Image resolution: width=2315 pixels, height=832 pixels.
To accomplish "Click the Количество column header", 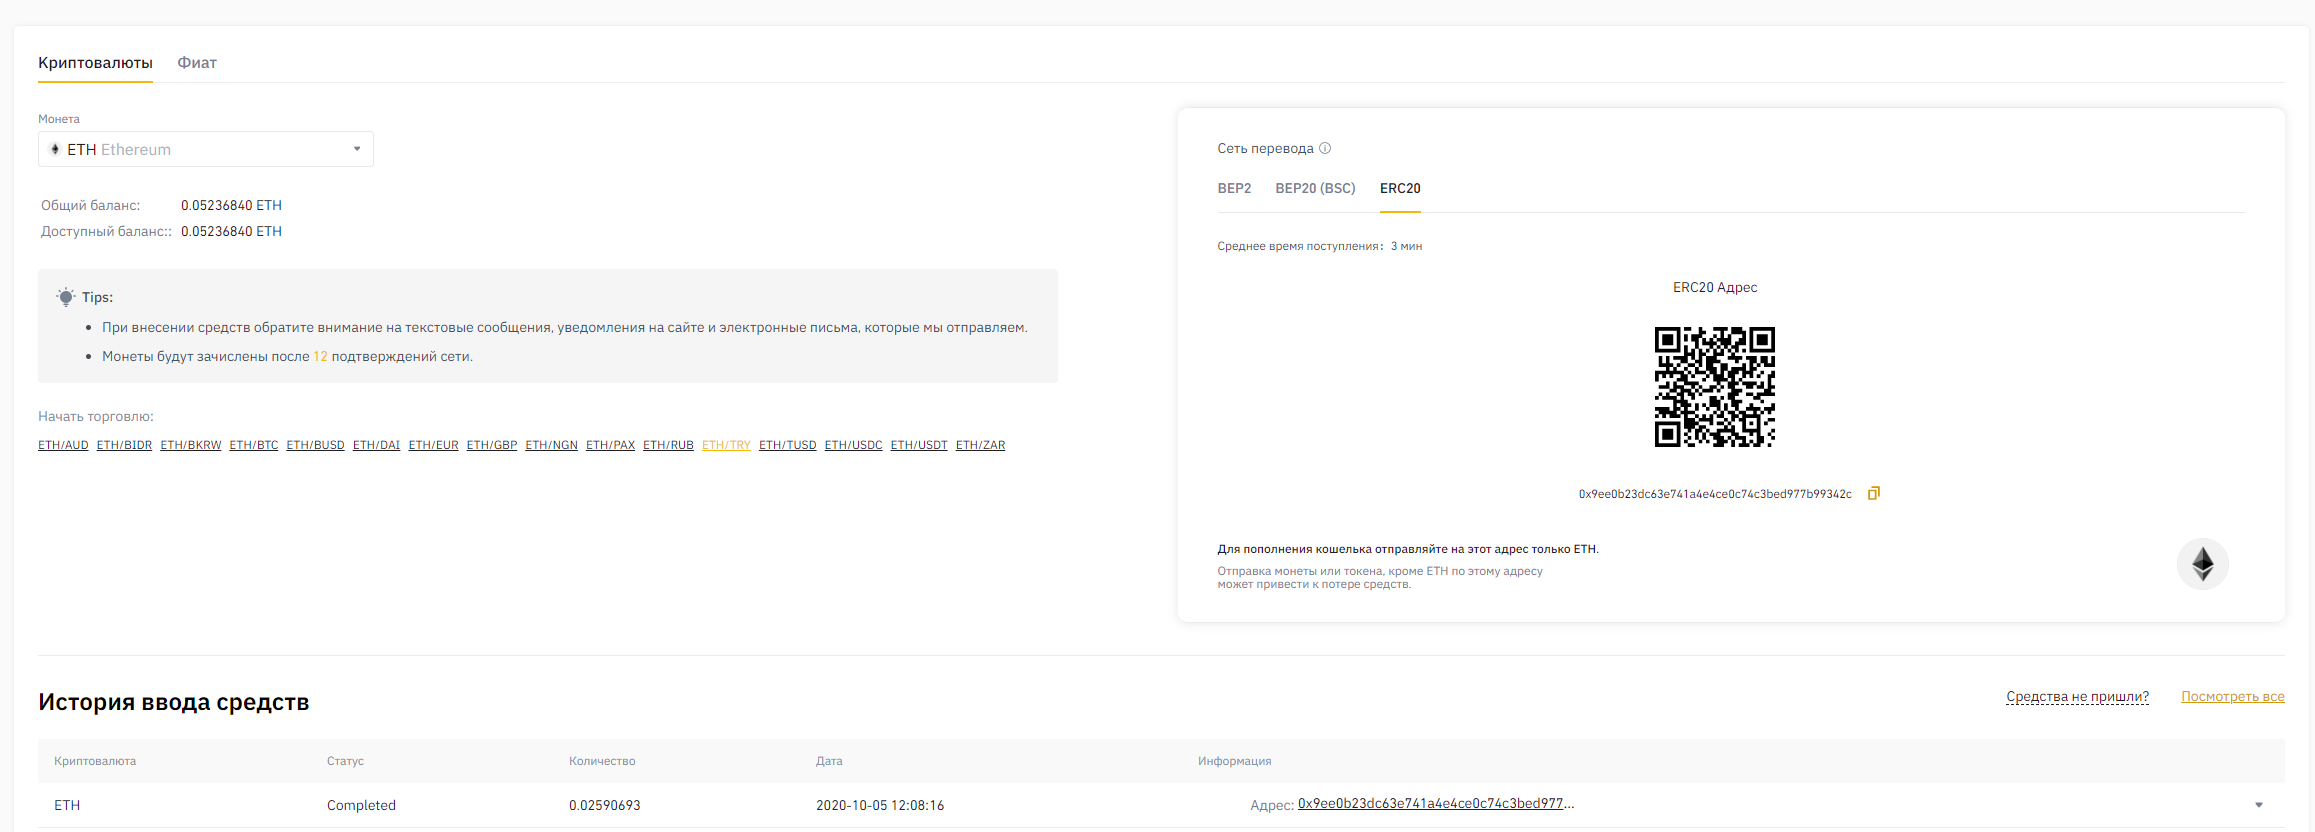I will 602,761.
